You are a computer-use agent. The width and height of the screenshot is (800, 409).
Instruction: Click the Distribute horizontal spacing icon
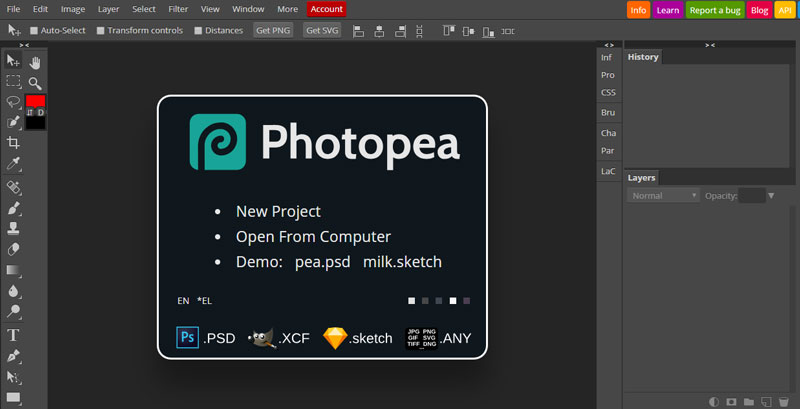click(508, 31)
